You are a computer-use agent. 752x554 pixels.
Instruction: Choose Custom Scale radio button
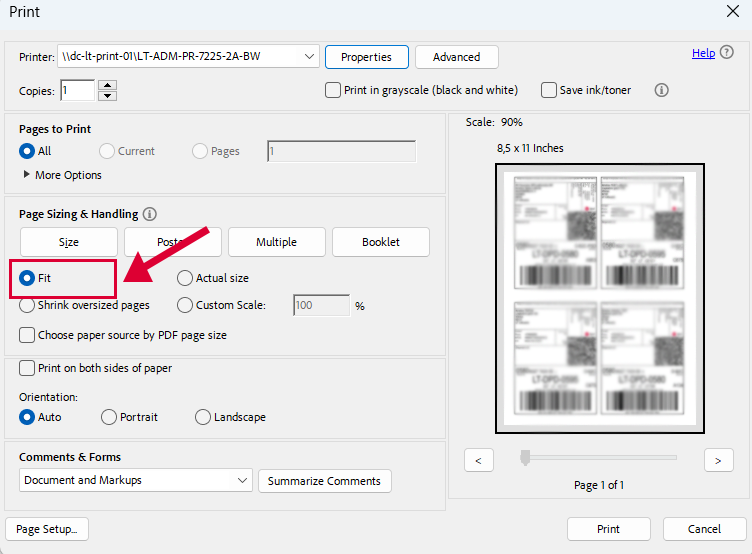[x=185, y=305]
